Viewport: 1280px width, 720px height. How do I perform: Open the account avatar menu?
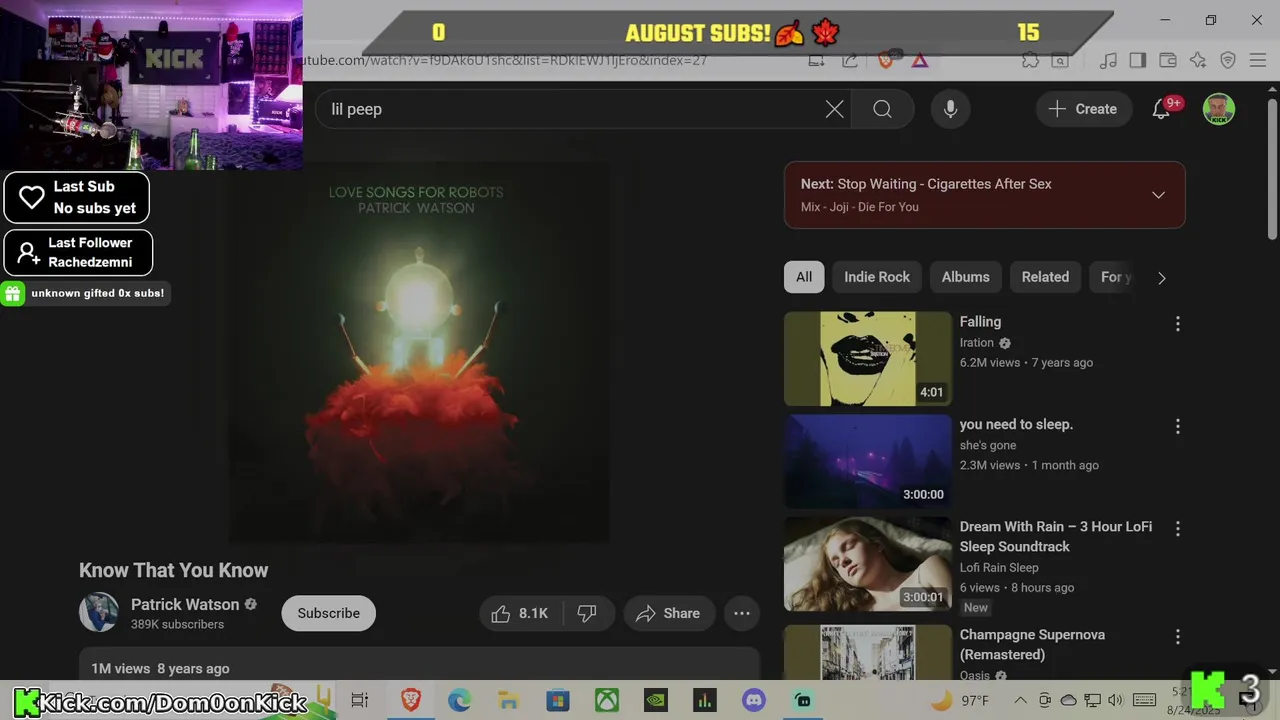click(1218, 109)
